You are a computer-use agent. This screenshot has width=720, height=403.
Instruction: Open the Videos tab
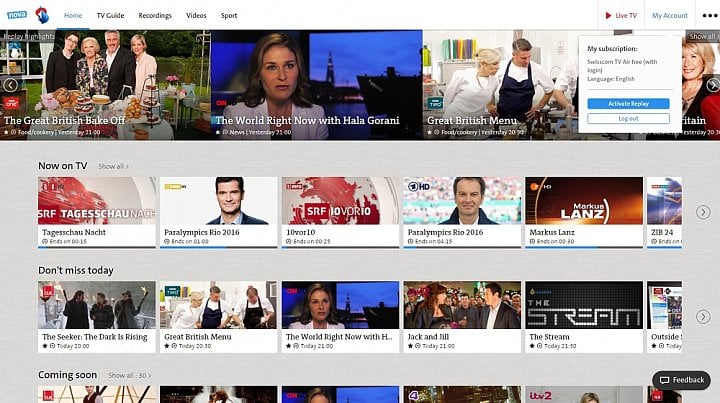coord(196,15)
